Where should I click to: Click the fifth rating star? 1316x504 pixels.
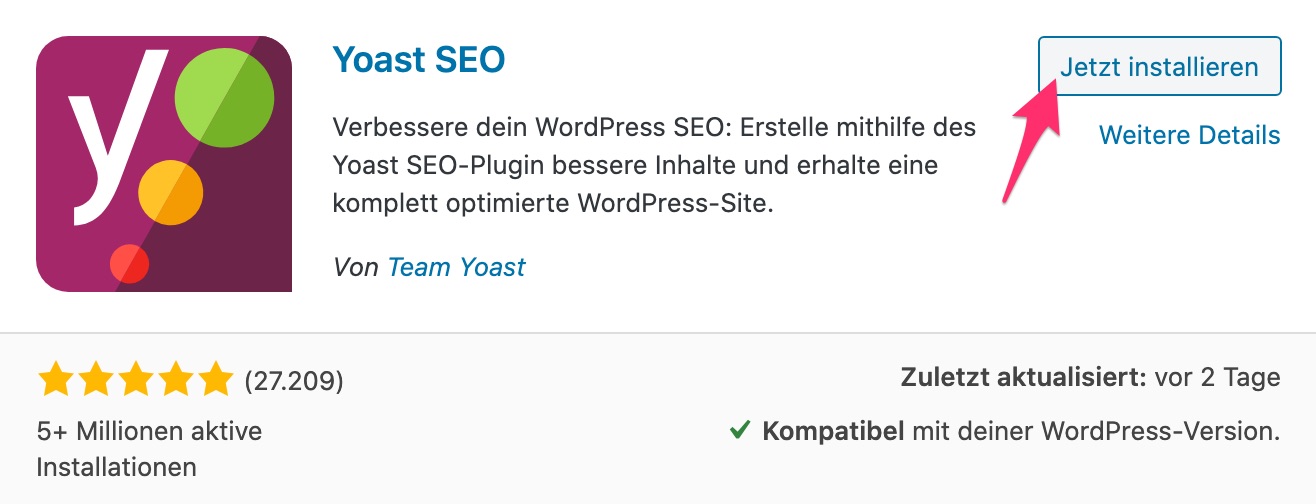[214, 380]
